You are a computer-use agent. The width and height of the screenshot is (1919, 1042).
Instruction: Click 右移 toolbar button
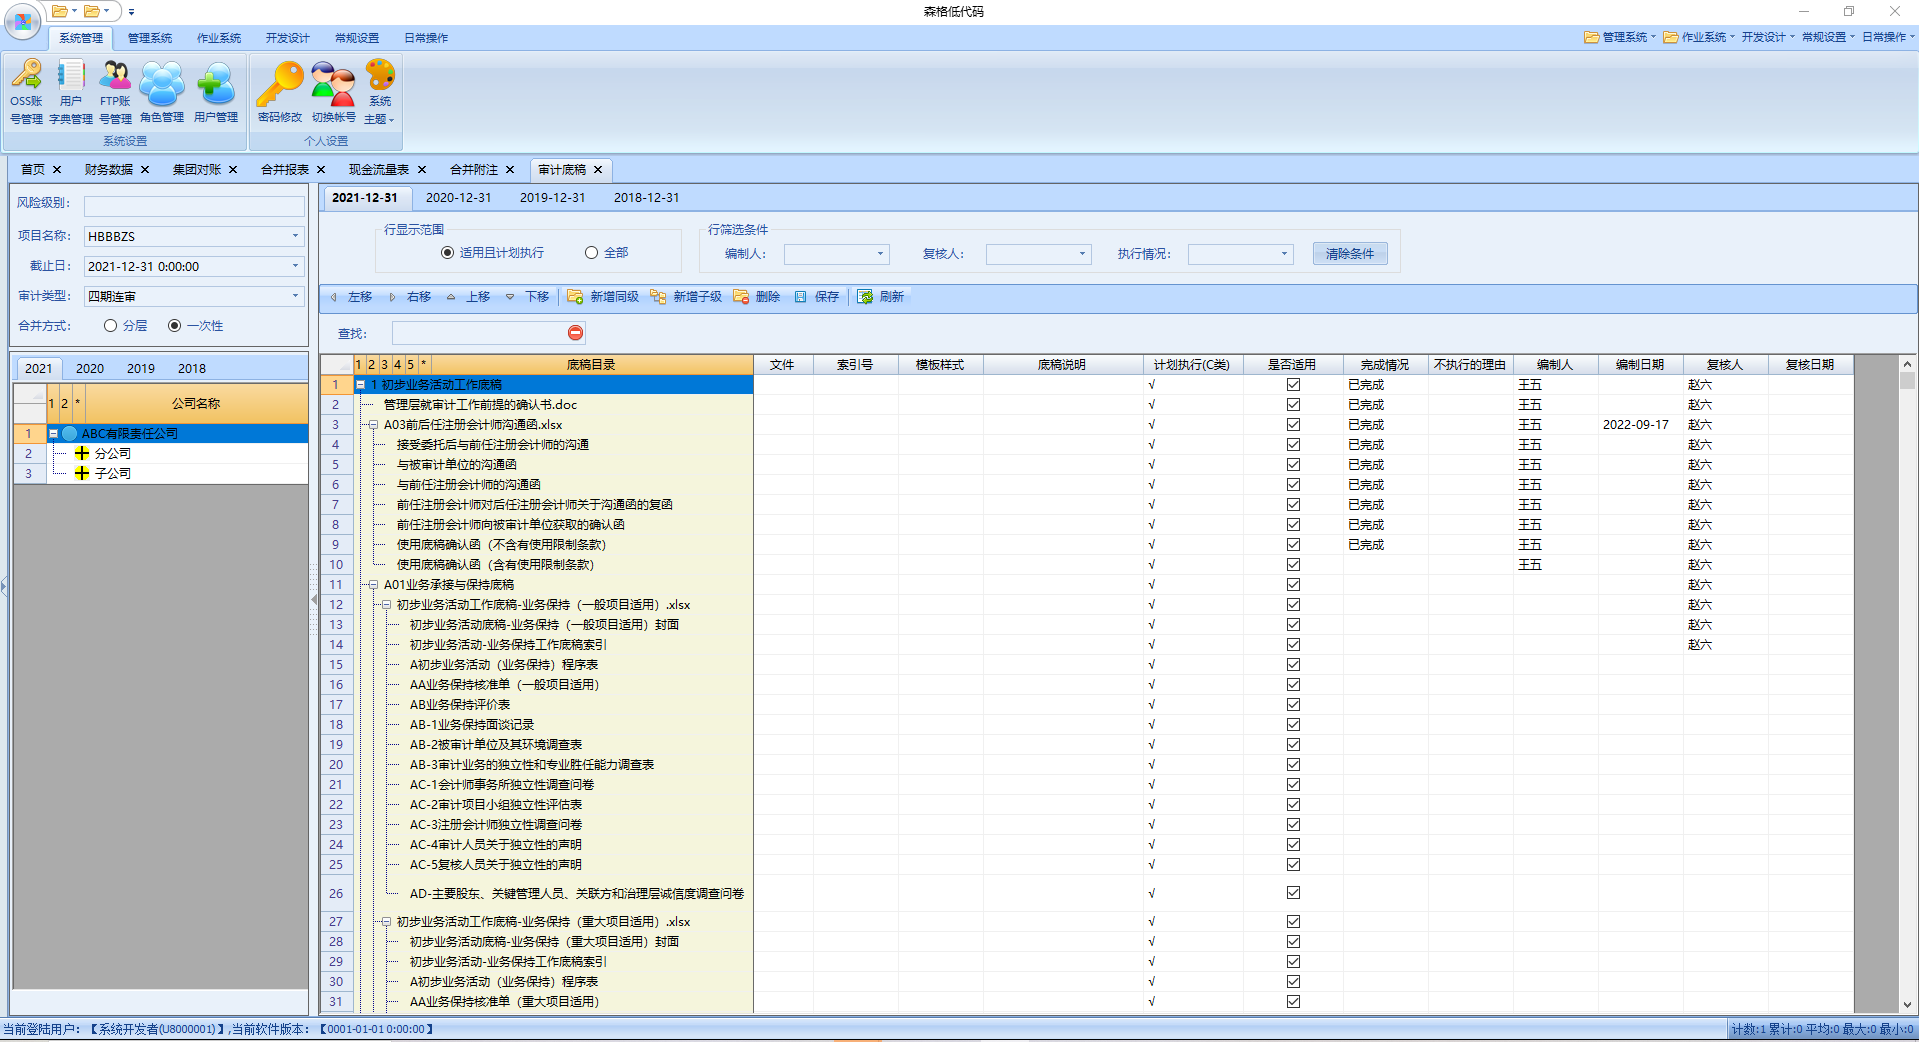(x=410, y=297)
